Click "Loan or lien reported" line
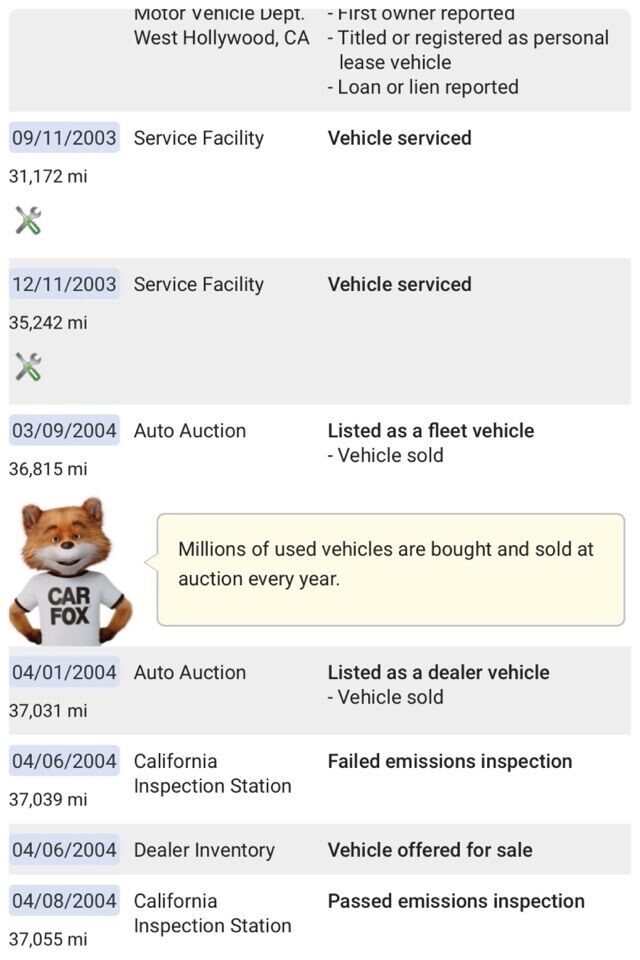 [427, 87]
